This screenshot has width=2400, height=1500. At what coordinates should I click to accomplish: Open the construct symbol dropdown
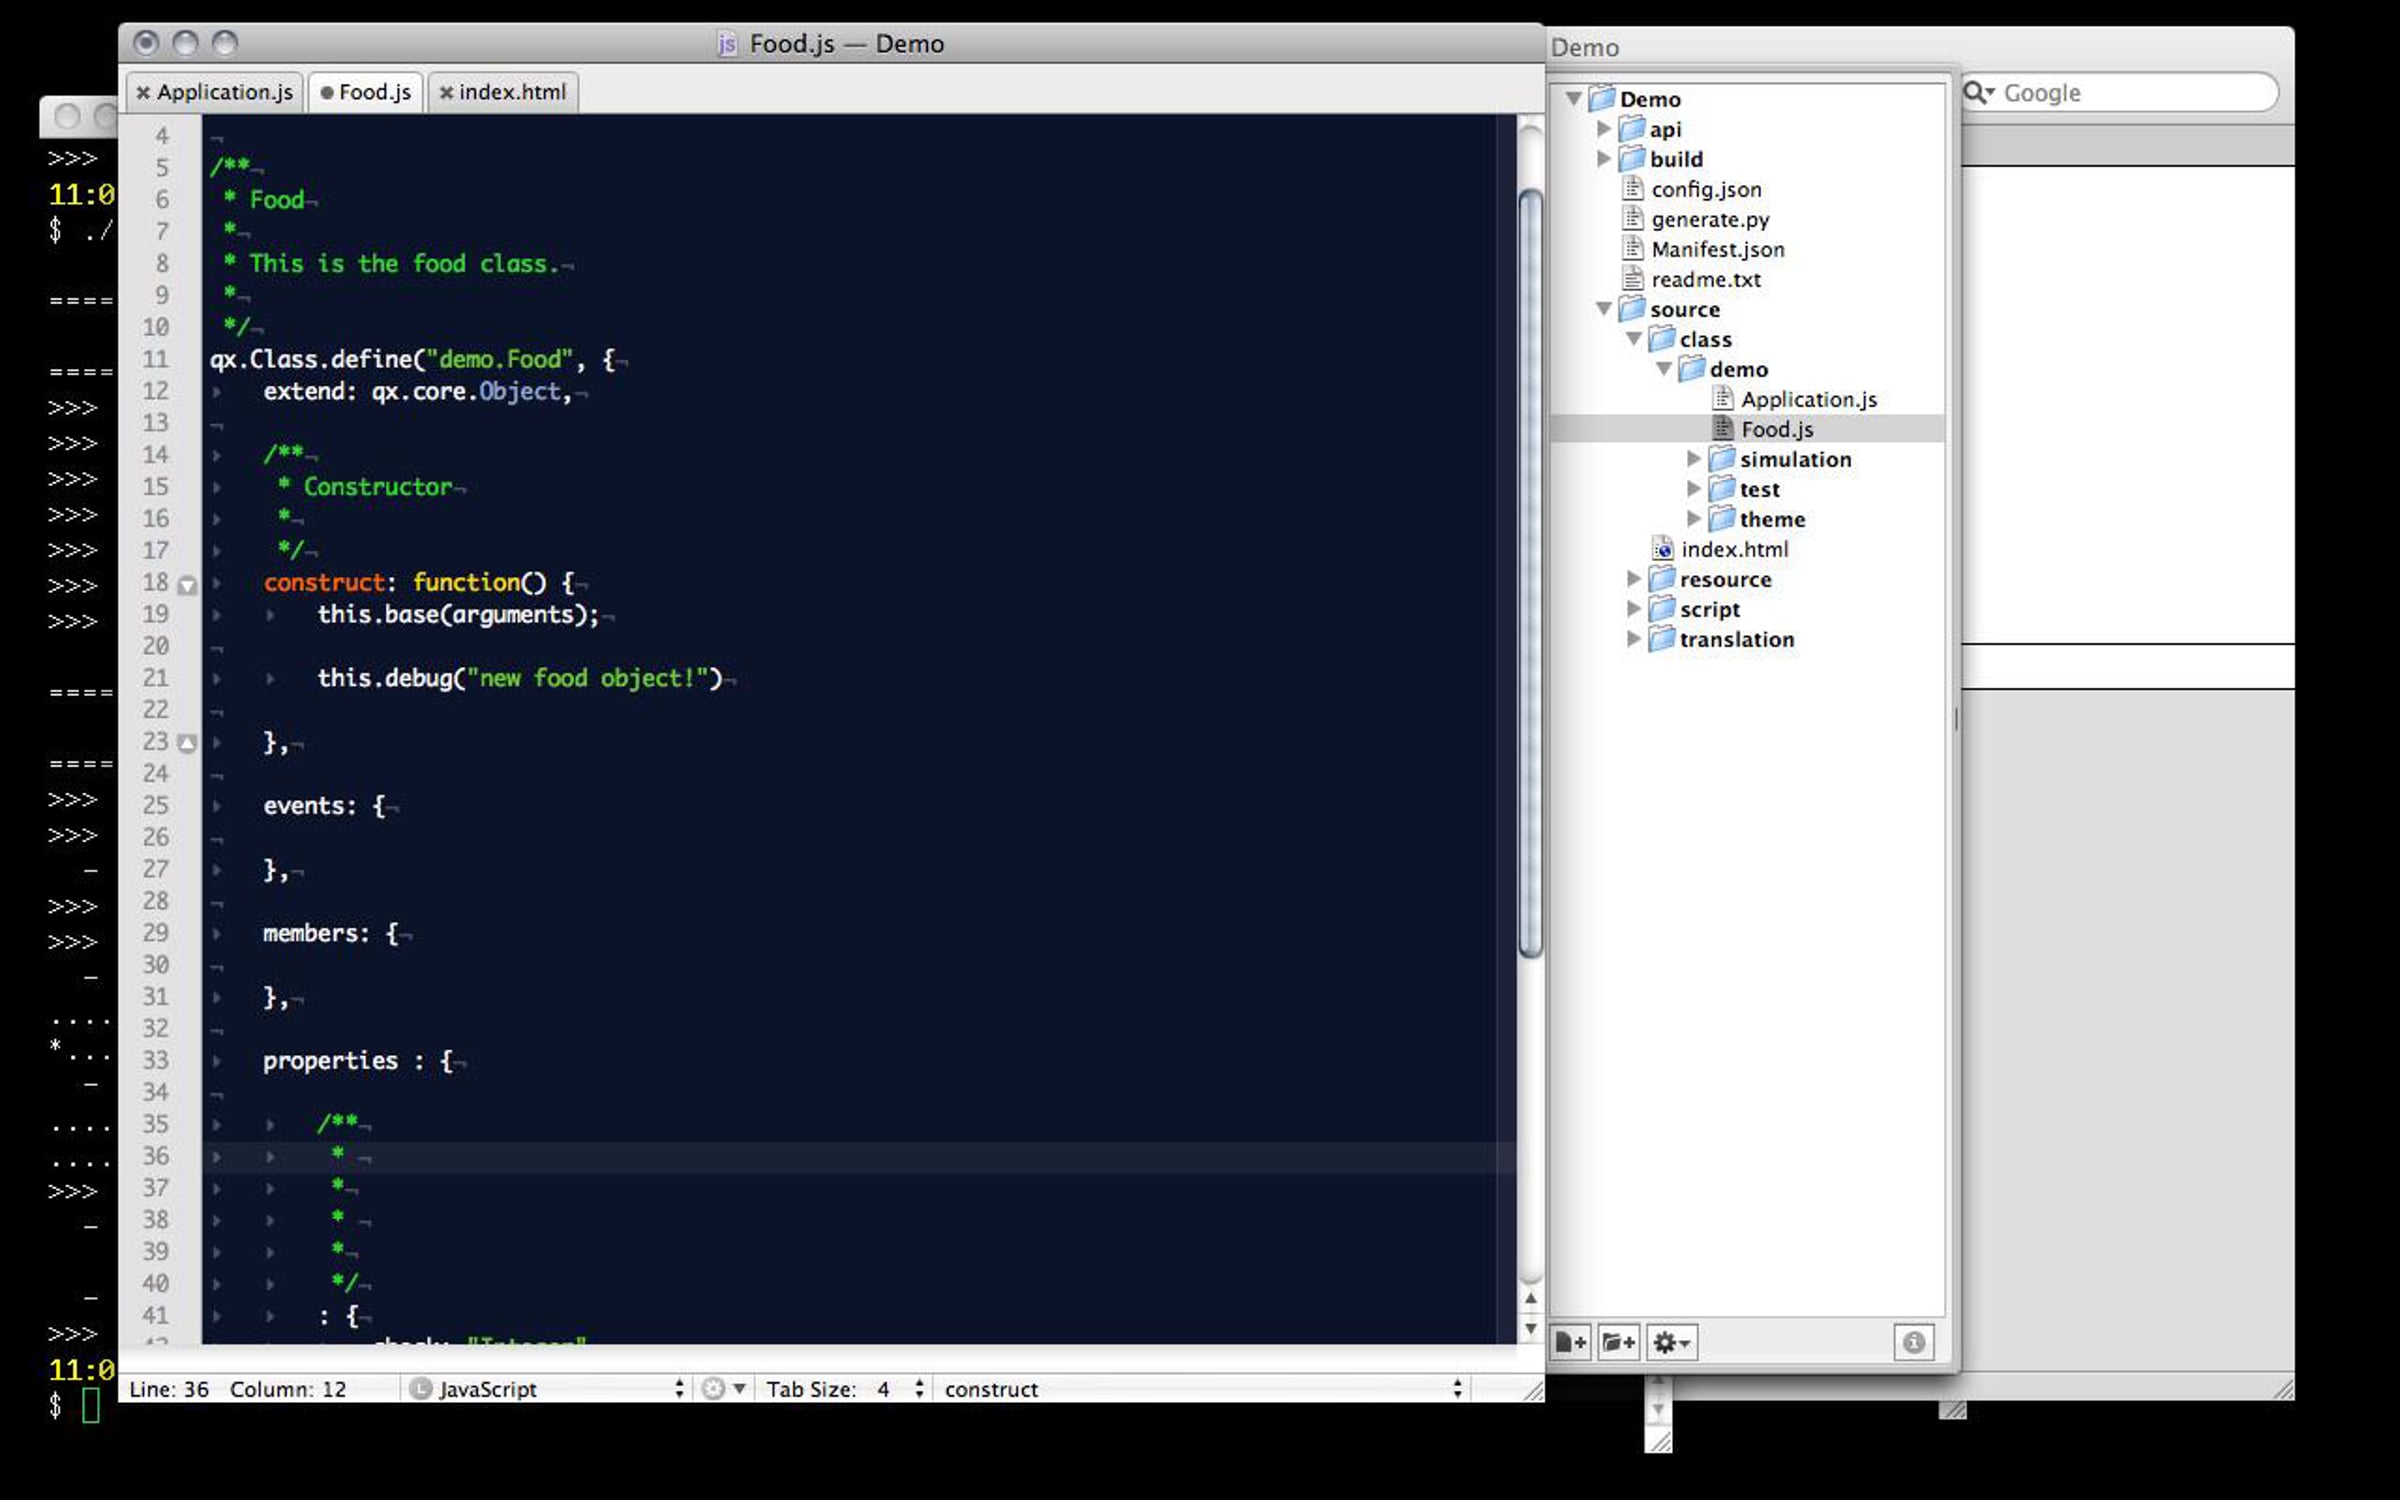point(1200,1388)
